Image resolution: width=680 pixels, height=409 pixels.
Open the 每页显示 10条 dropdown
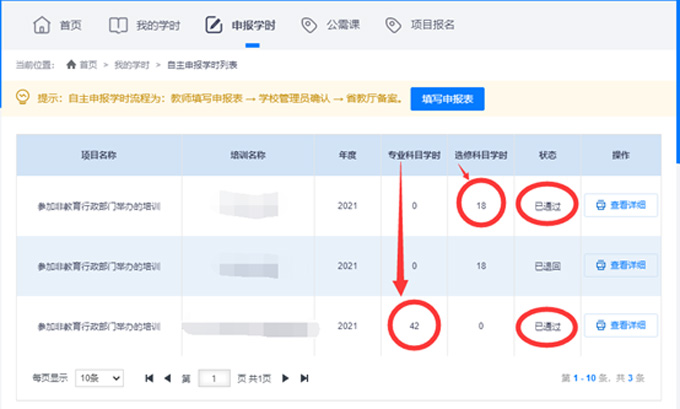pos(99,378)
